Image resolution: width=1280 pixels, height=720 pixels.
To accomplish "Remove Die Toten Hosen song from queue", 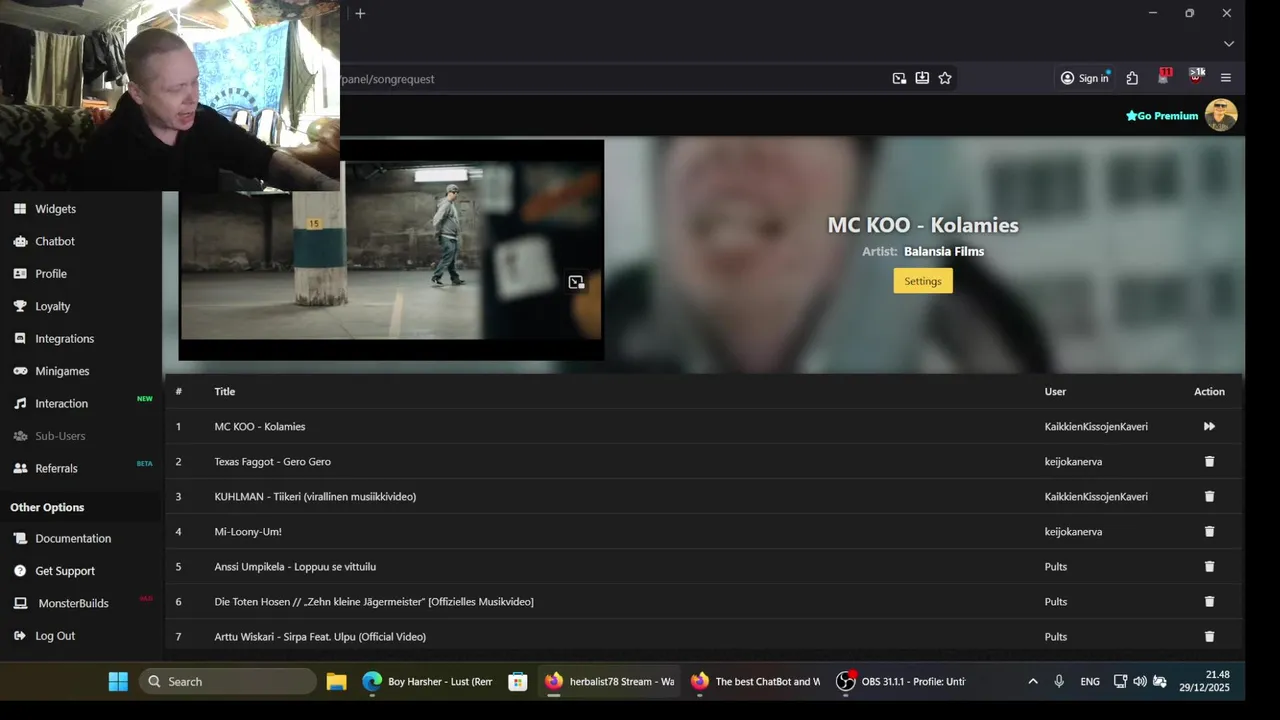I will point(1209,601).
